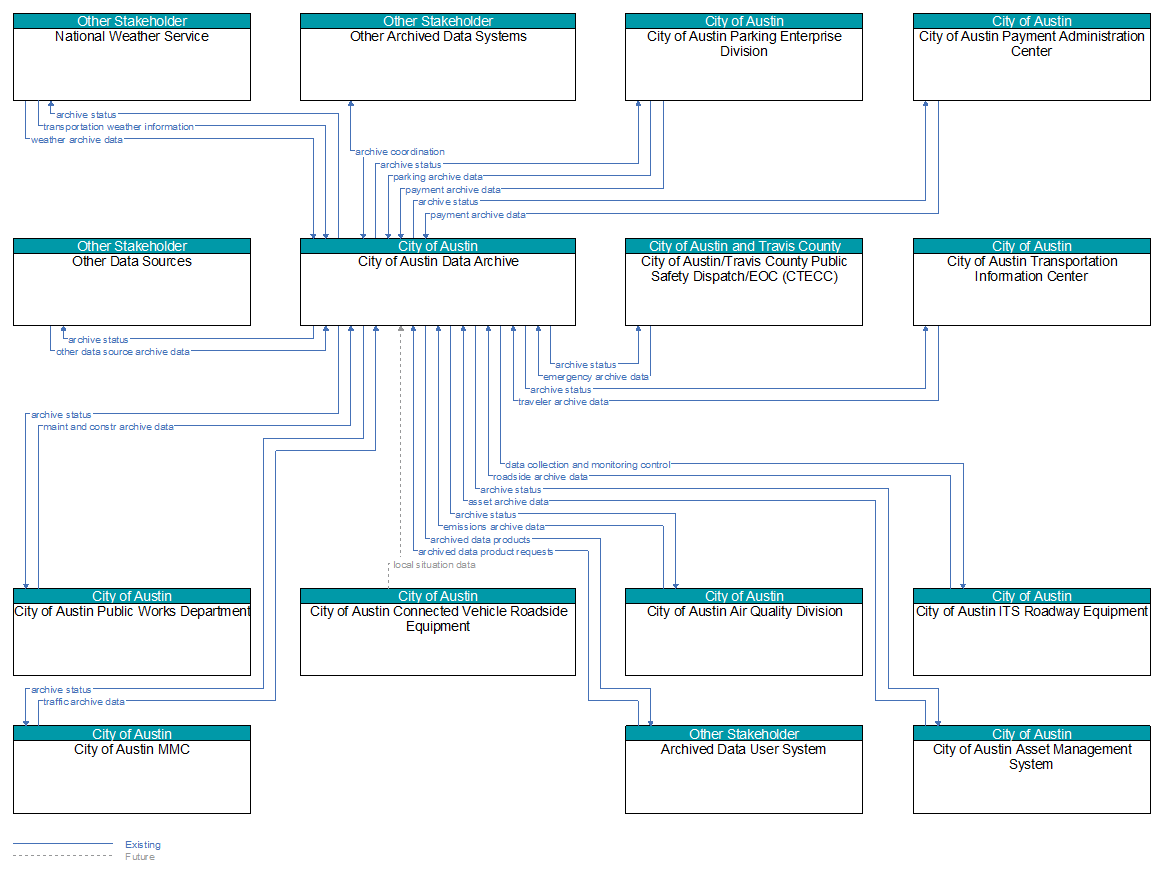The width and height of the screenshot is (1161, 875).
Task: Select City of Austin Parking Enterprise Division box
Action: 743,57
